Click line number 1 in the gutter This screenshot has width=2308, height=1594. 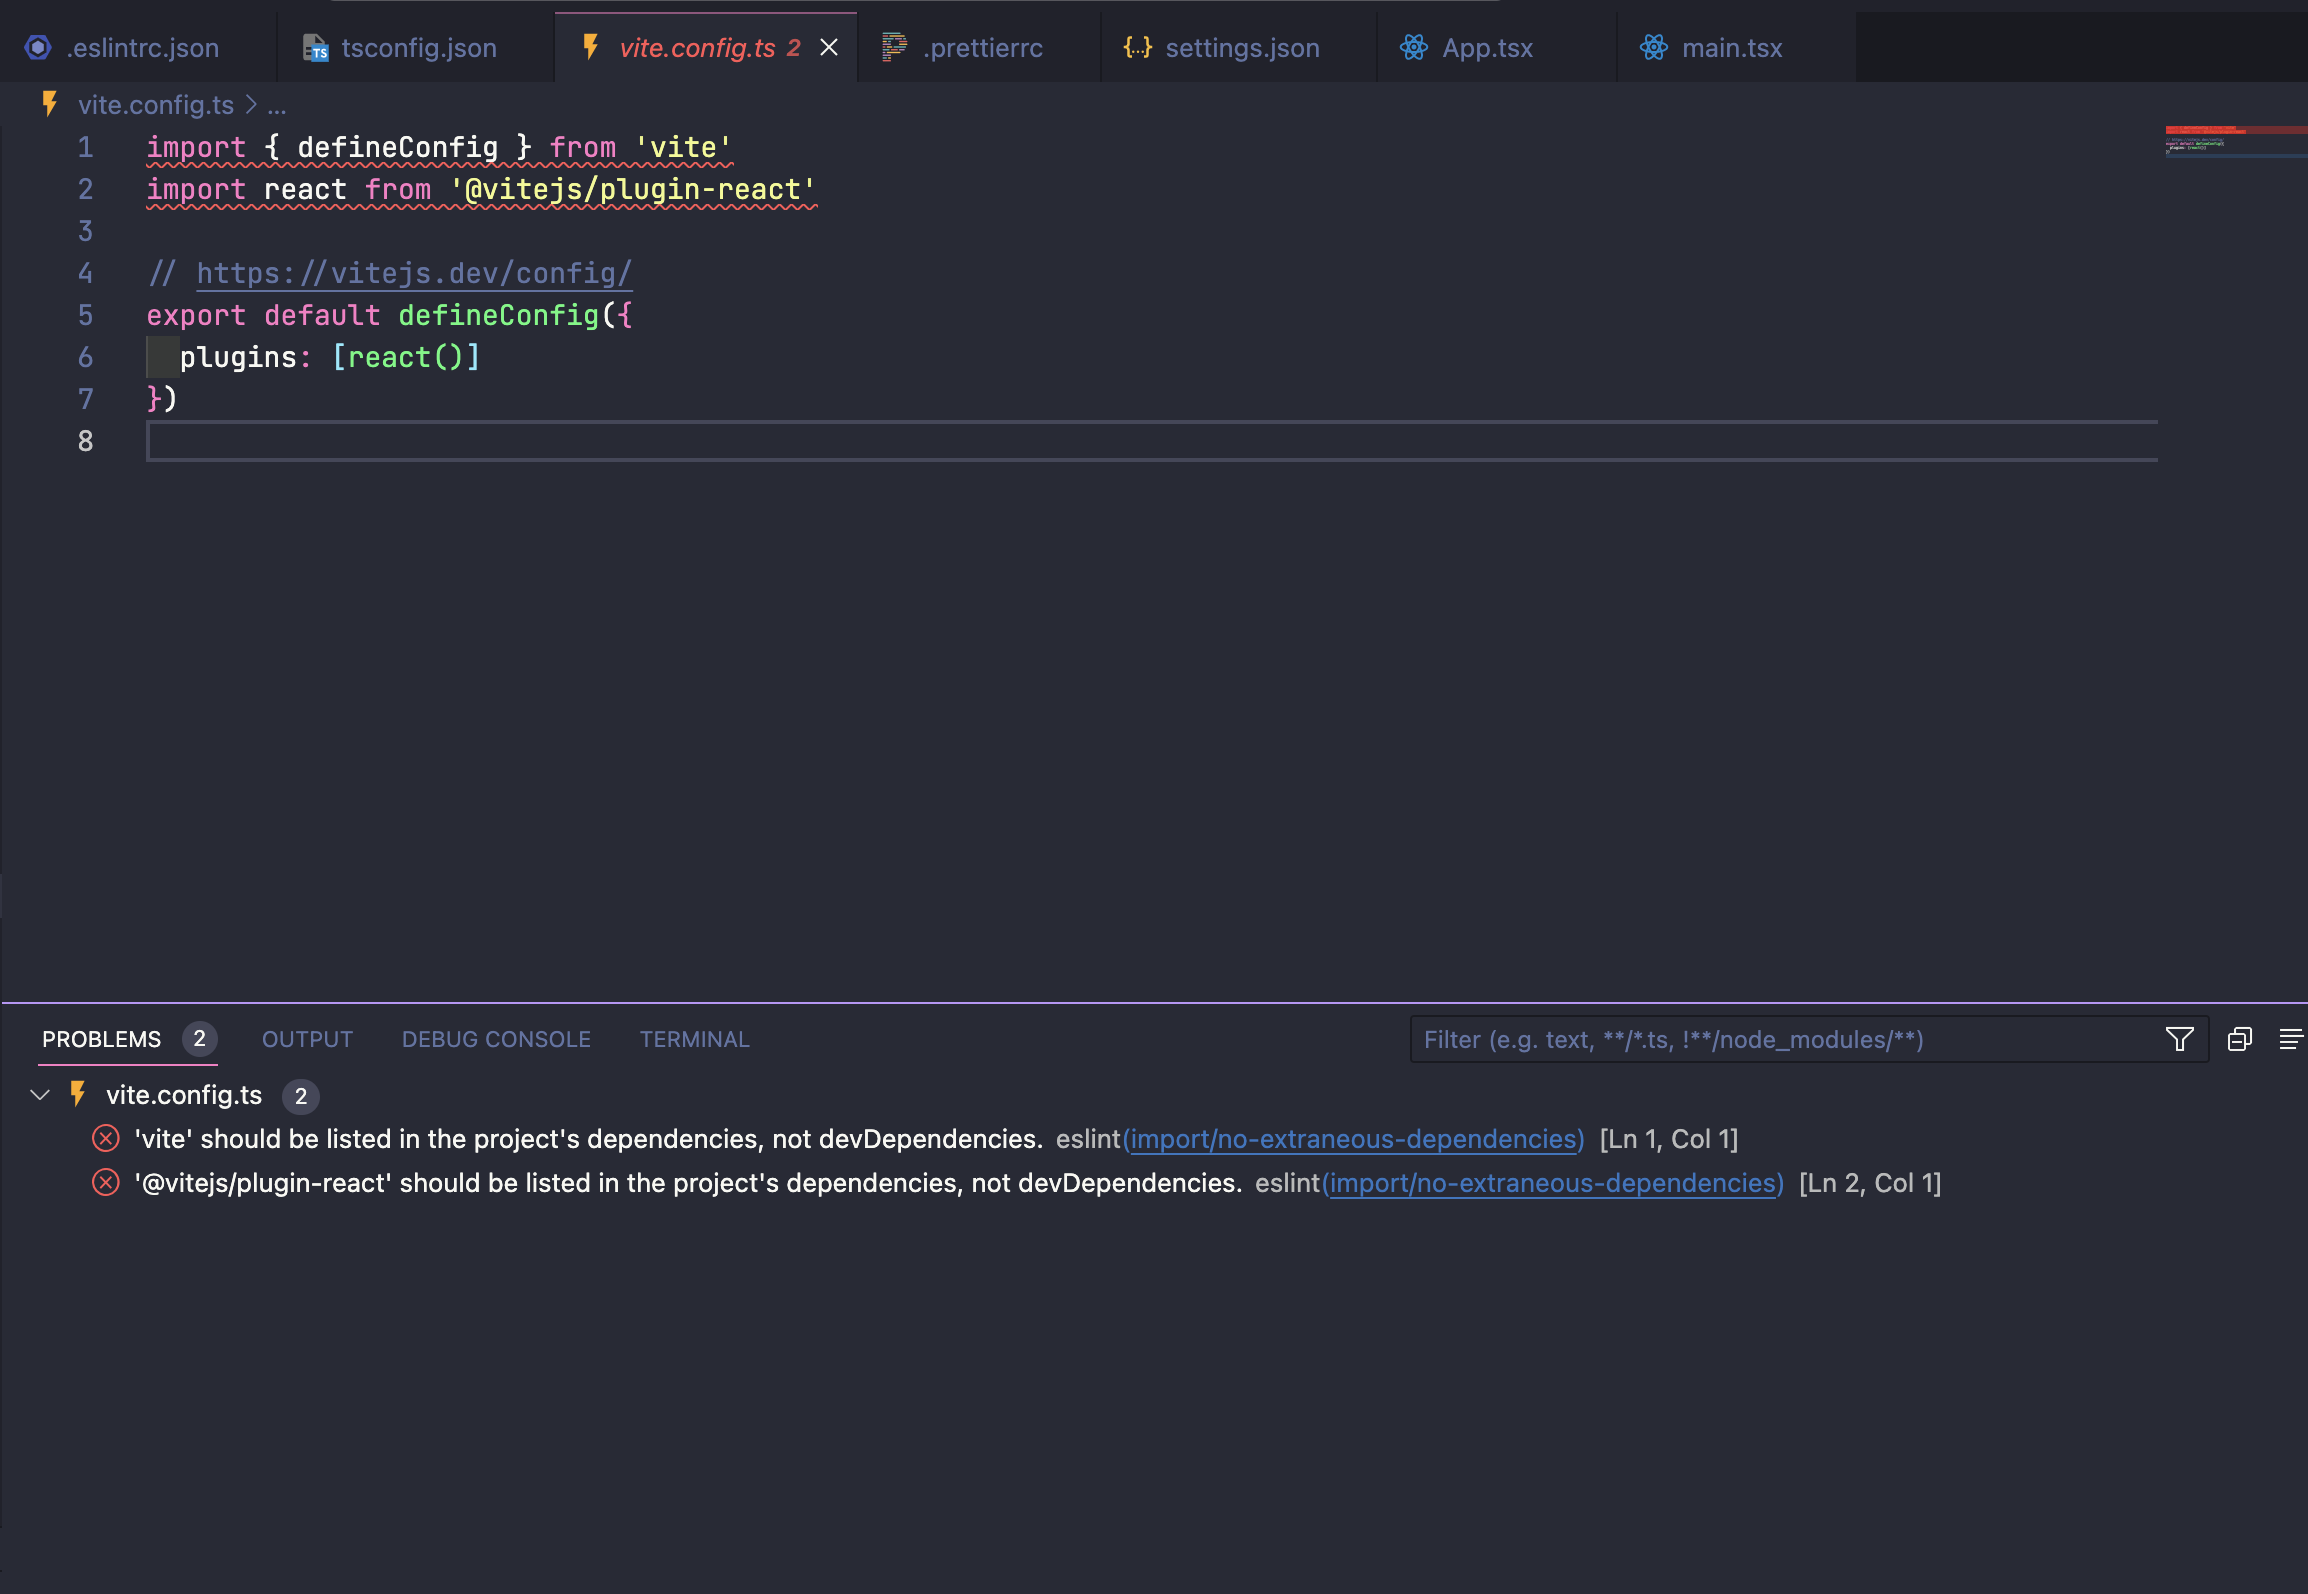pos(86,147)
